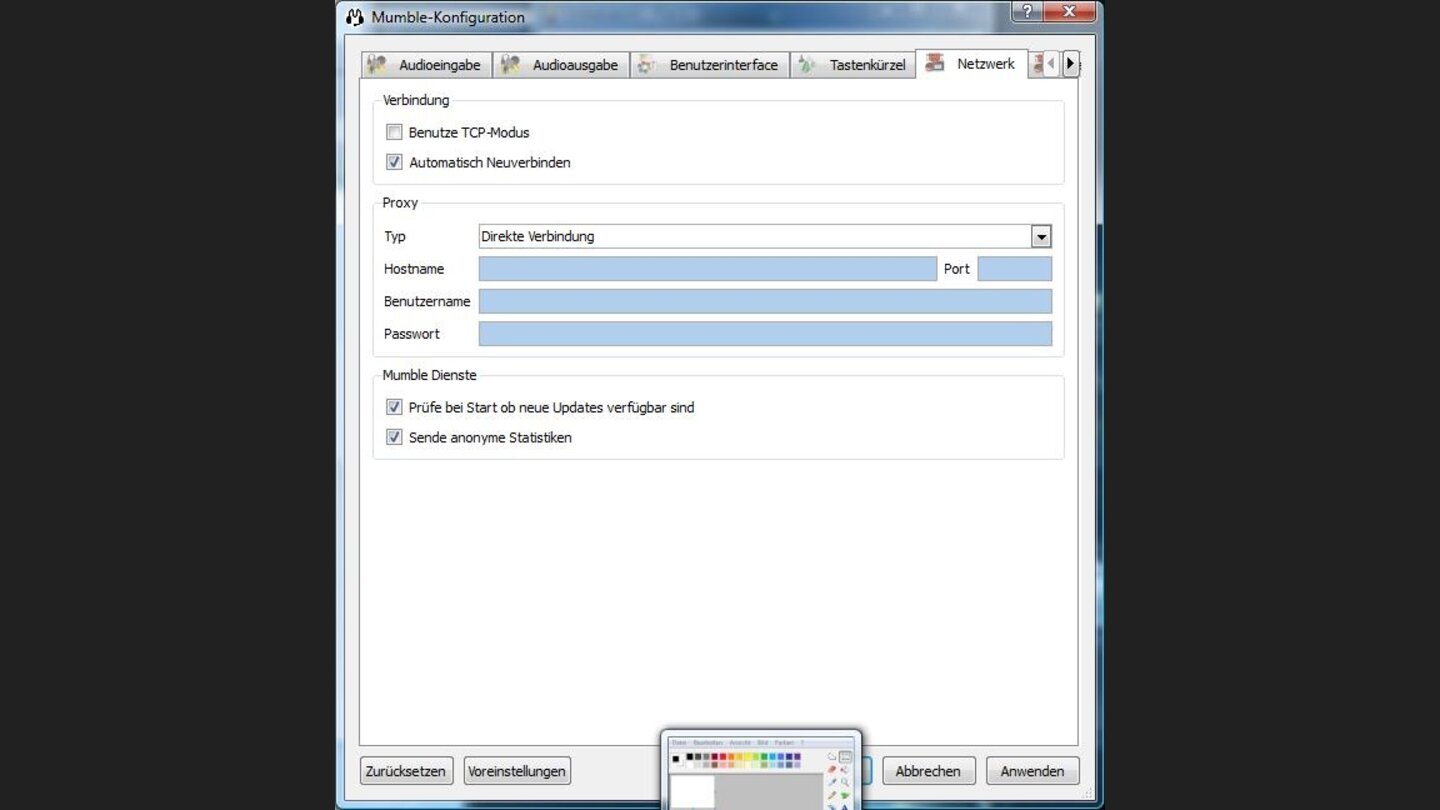Toggle Sende anonyme Statistiken checkbox
The height and width of the screenshot is (810, 1440).
tap(394, 437)
